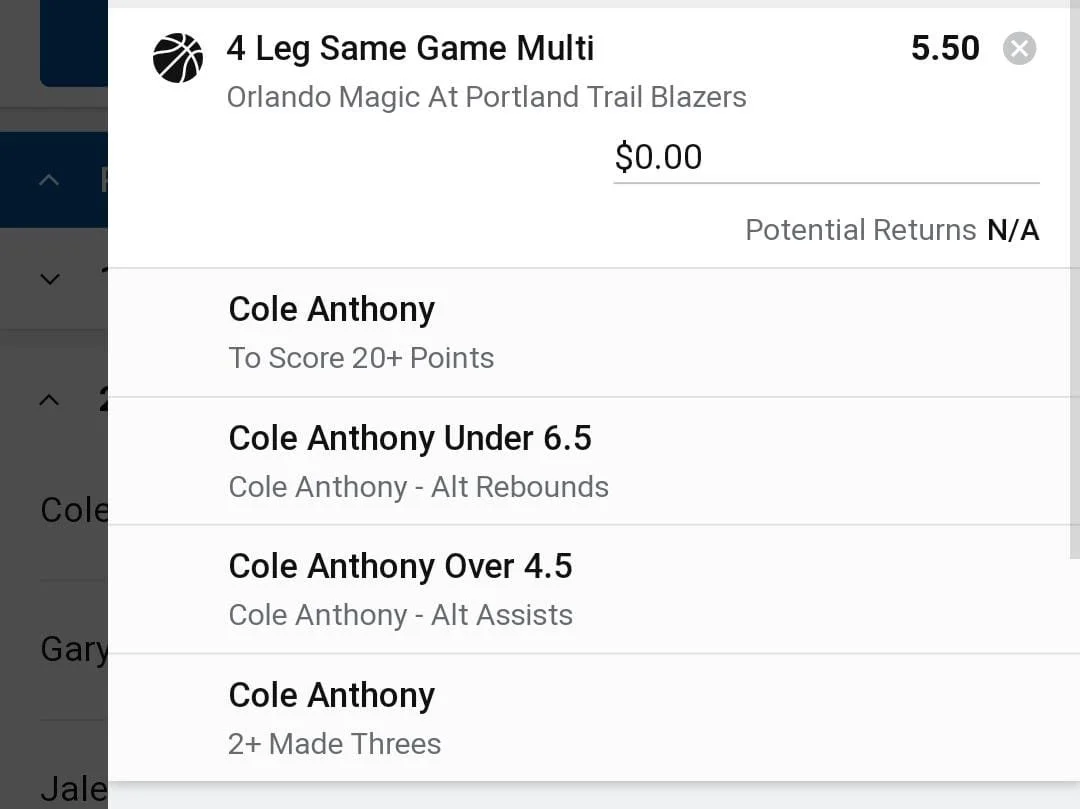This screenshot has width=1080, height=809.
Task: Click the Potential Returns label
Action: point(860,230)
